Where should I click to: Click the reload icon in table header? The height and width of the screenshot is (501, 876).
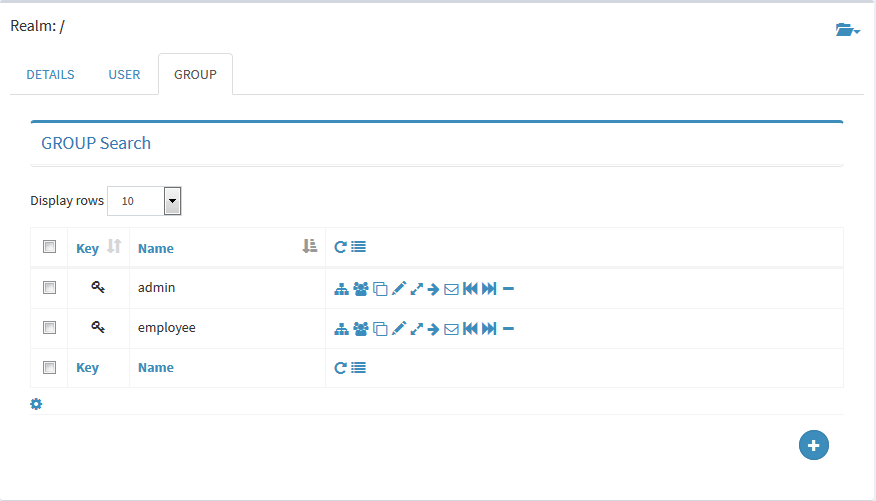click(340, 247)
